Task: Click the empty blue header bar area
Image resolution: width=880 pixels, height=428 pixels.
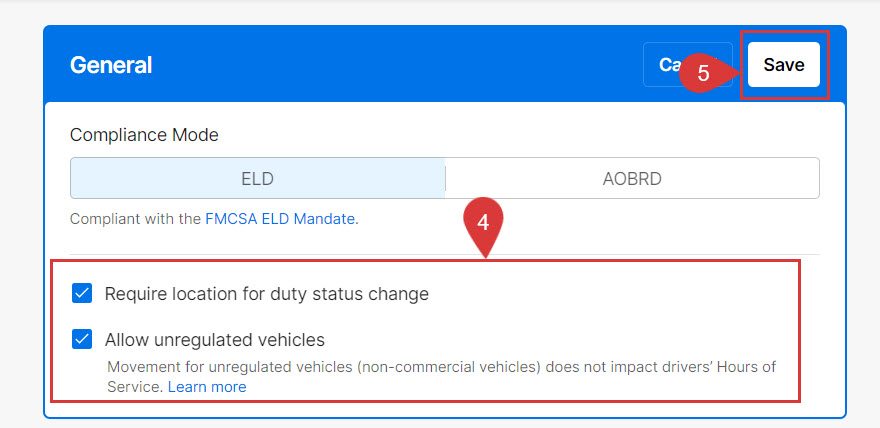Action: (400, 65)
